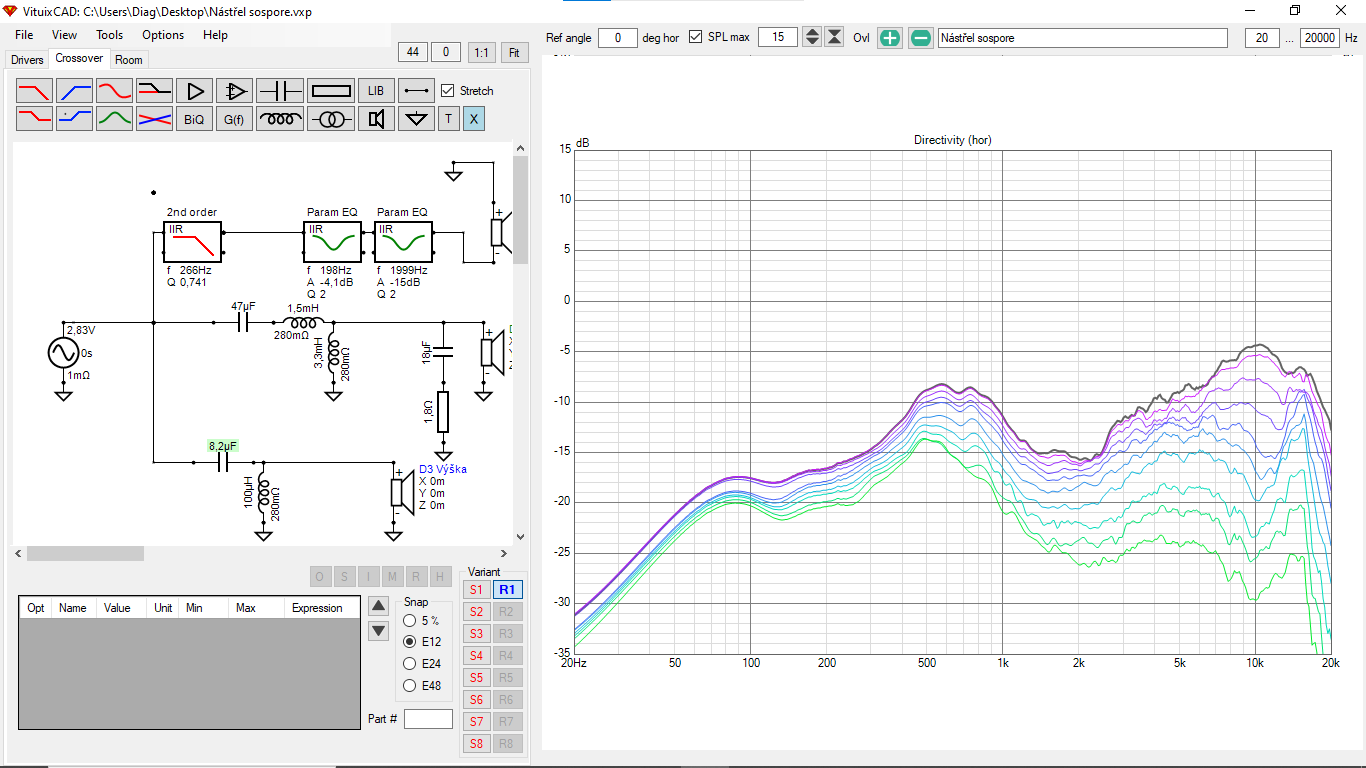Select the 8,2µF capacitor label
The width and height of the screenshot is (1366, 768).
pos(222,446)
